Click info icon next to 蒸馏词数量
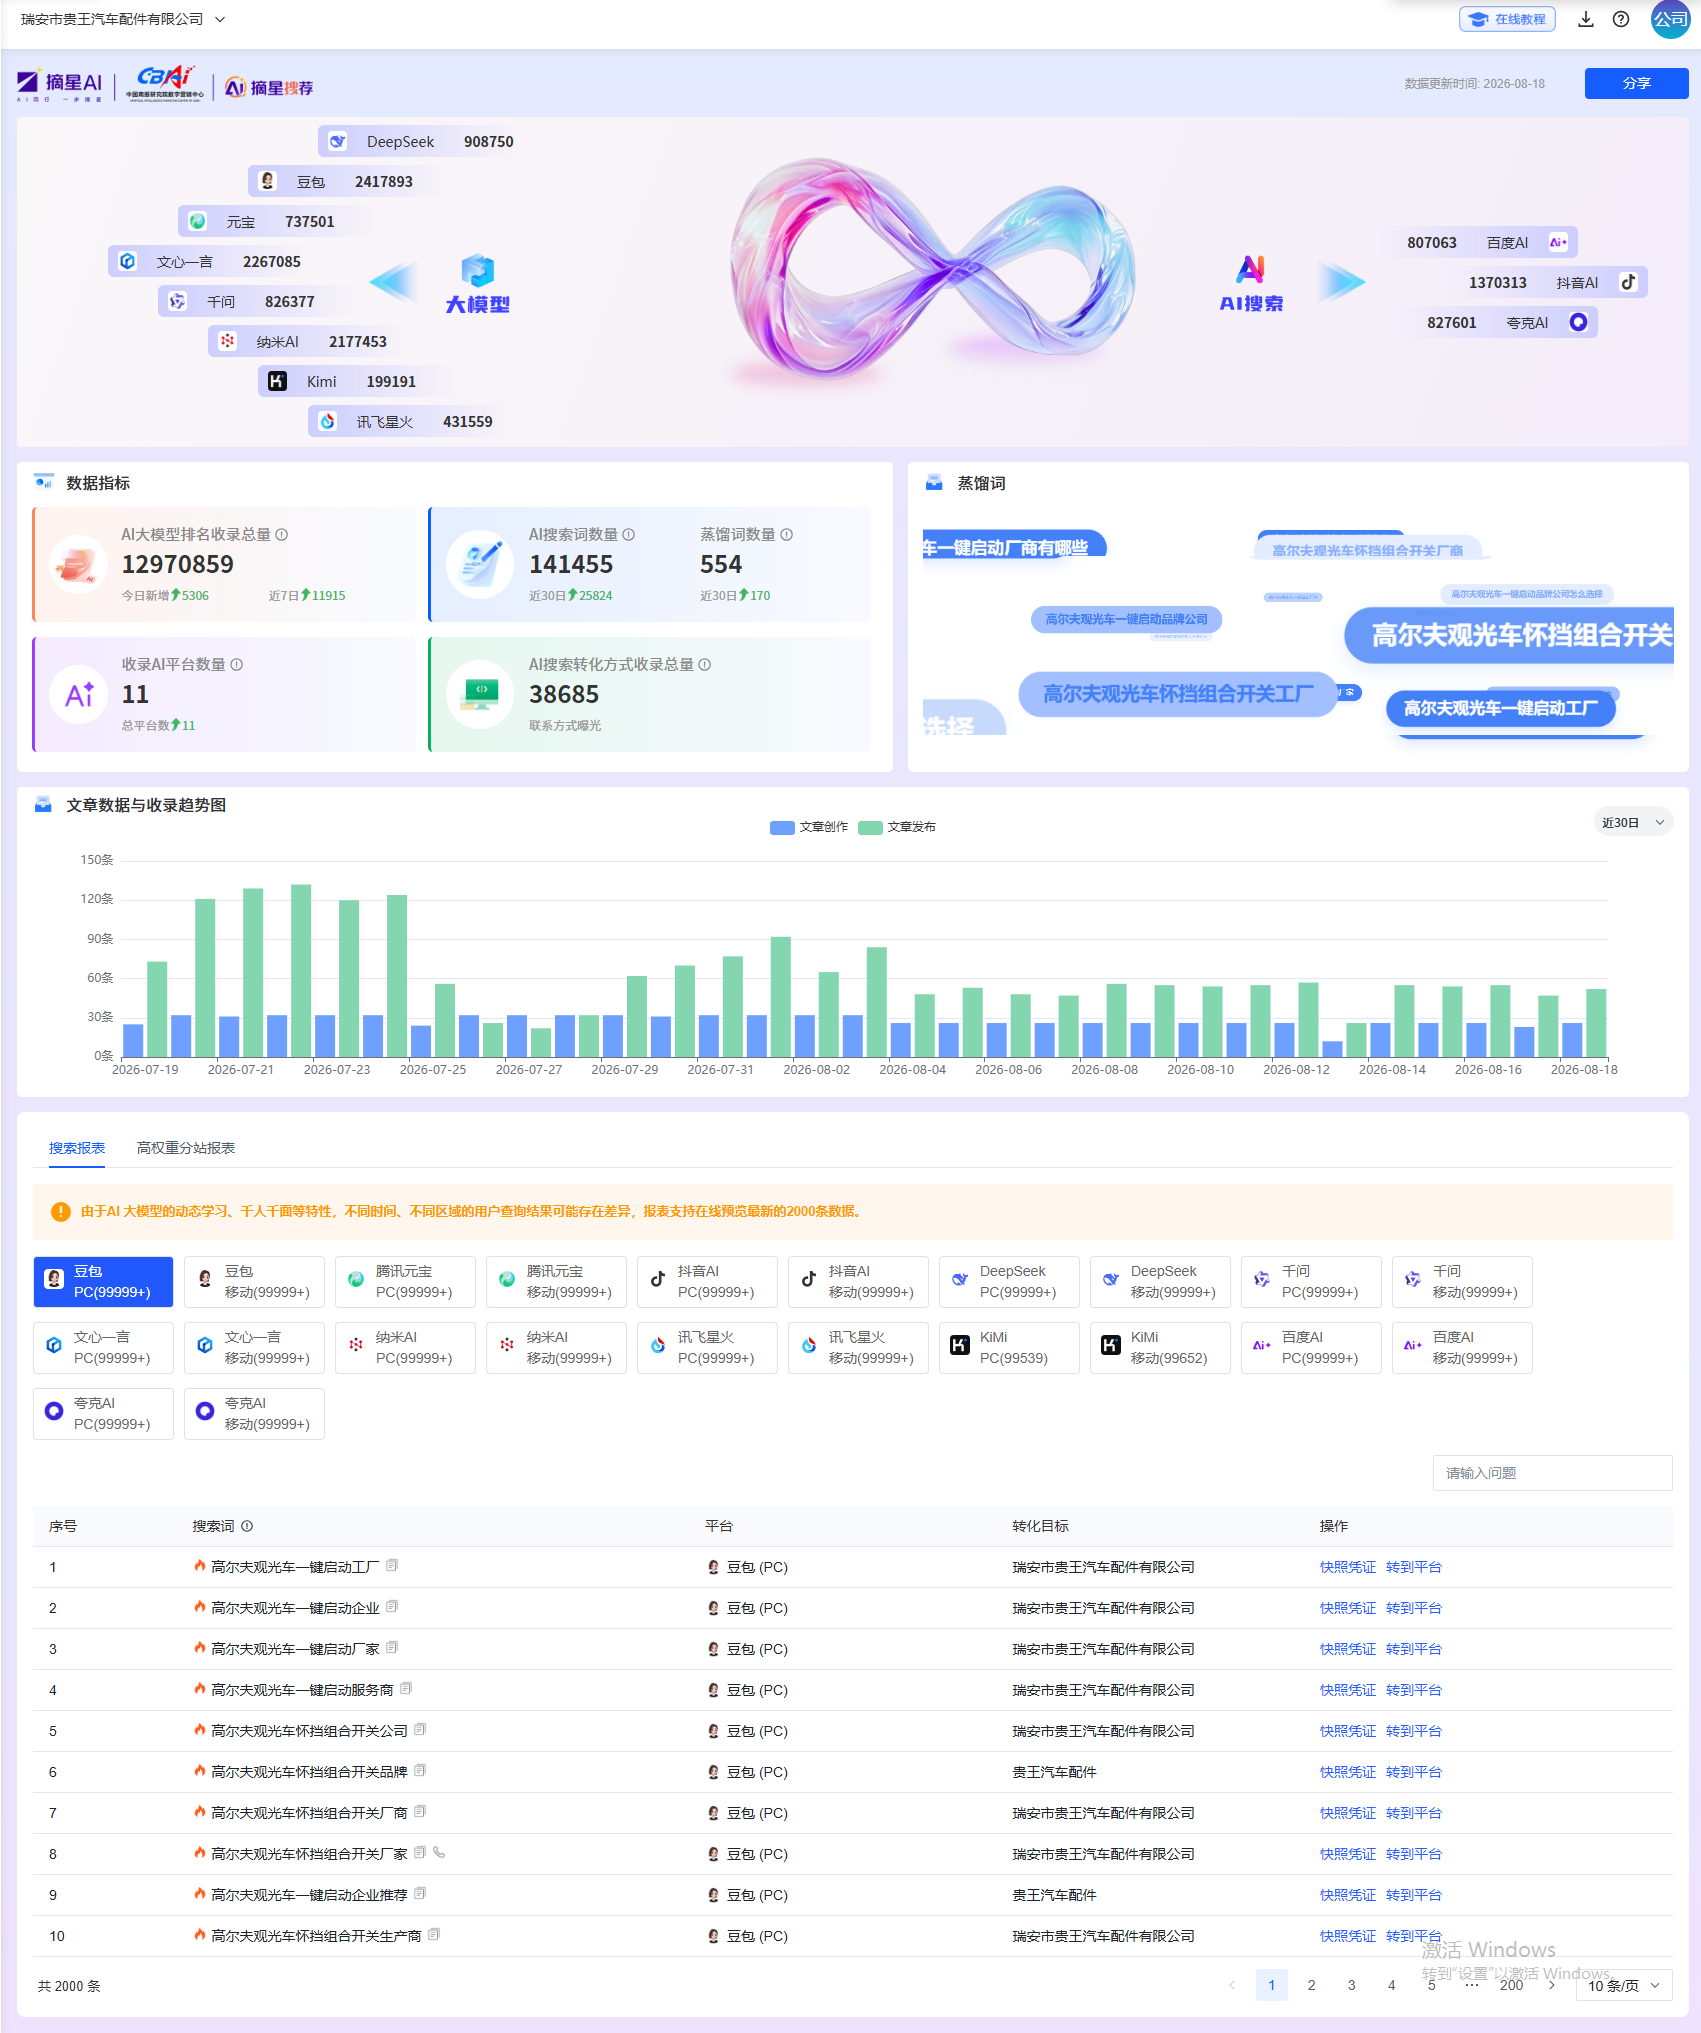This screenshot has height=2033, width=1701. click(x=787, y=535)
